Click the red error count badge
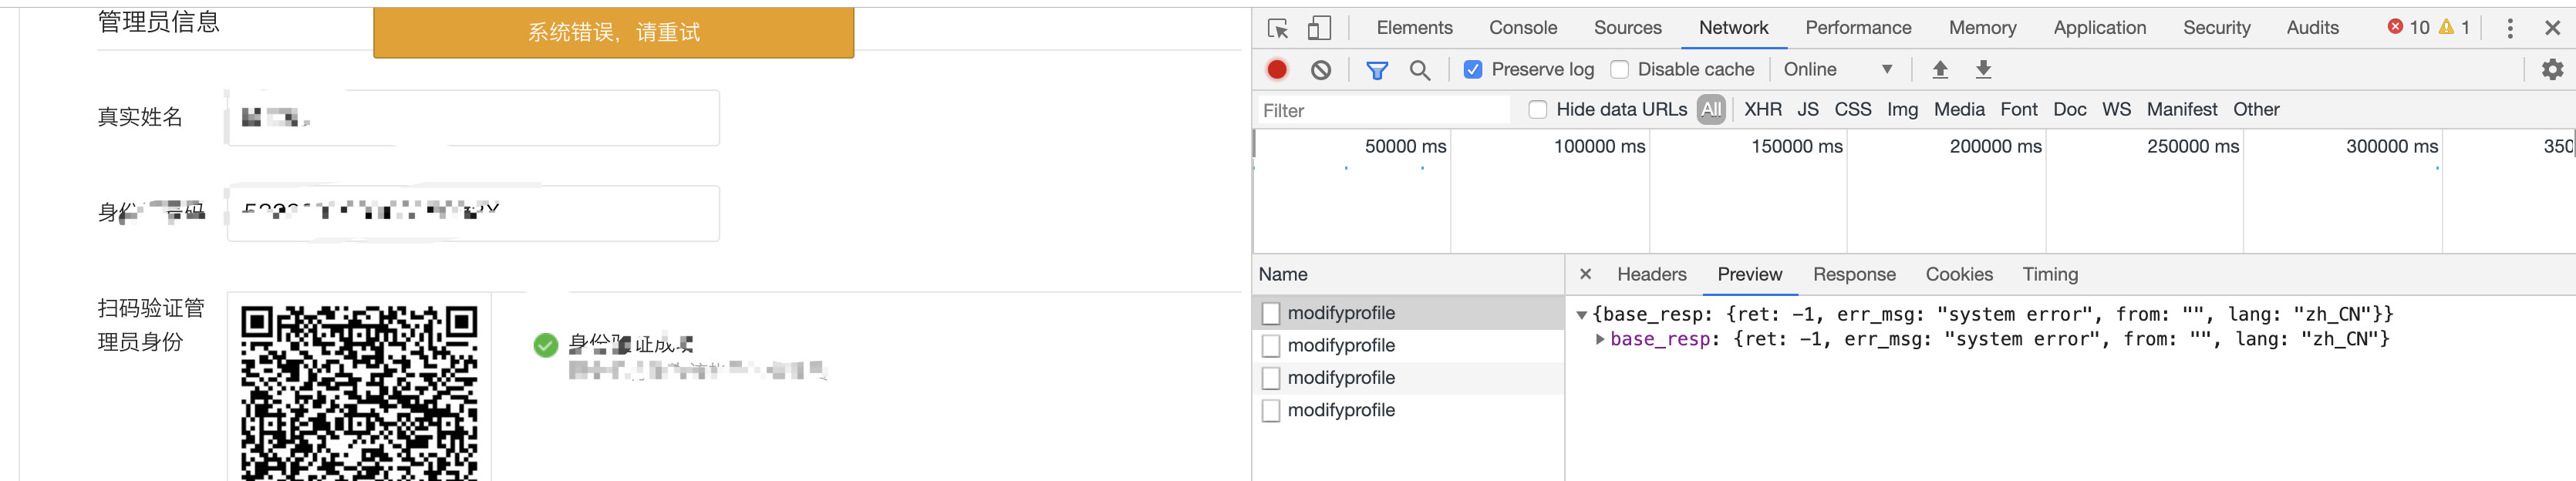2576x481 pixels. pos(2408,27)
